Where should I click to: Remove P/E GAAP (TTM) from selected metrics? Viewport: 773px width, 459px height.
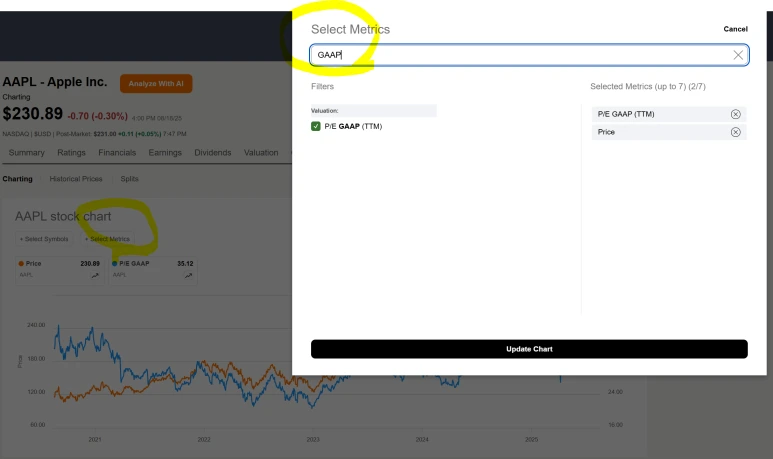coord(735,114)
